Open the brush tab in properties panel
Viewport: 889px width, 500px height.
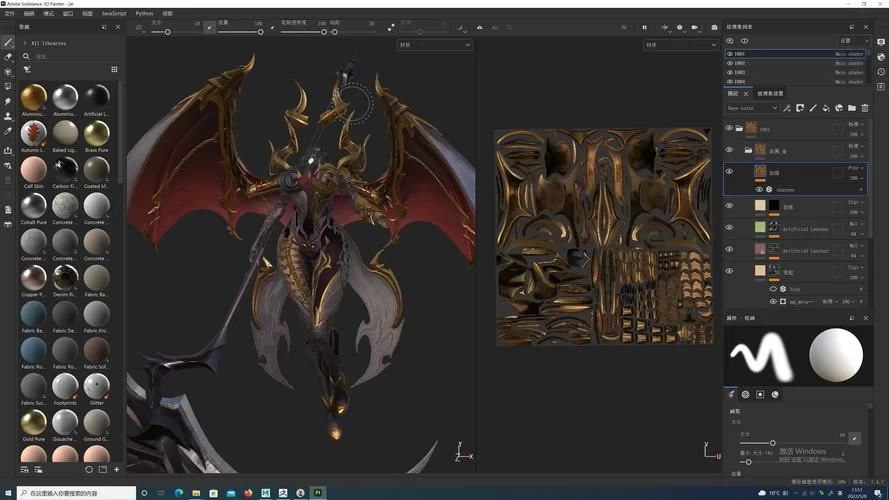(731, 395)
